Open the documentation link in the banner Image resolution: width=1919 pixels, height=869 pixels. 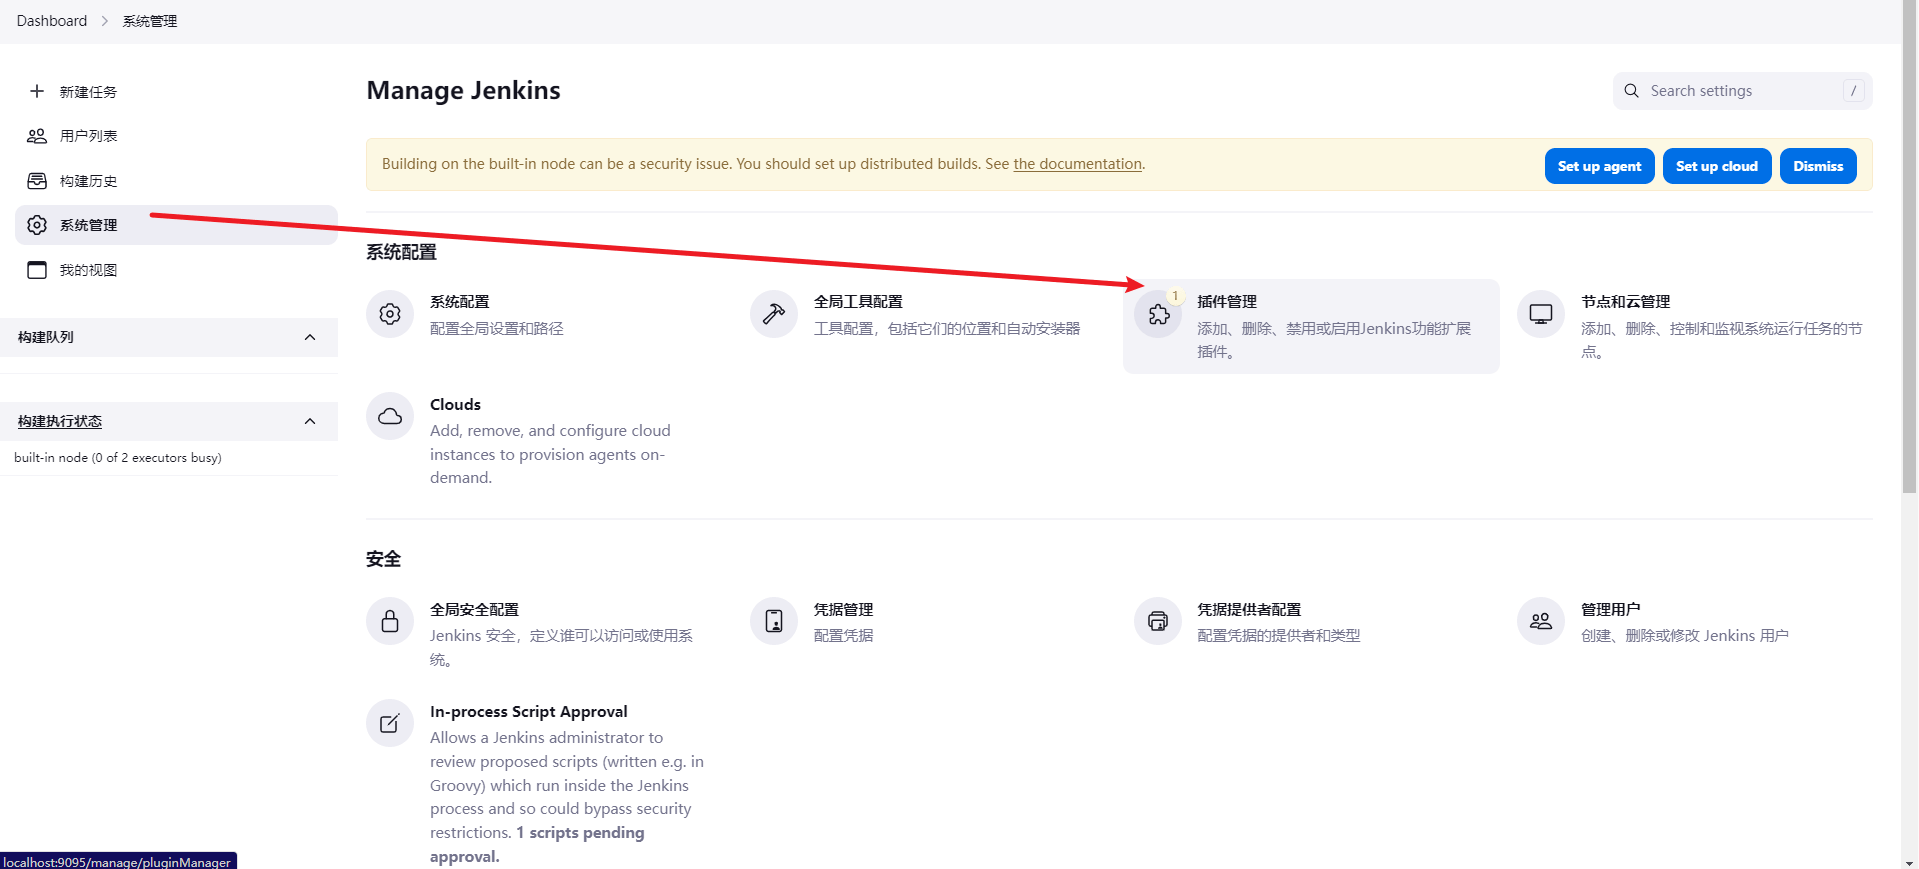point(1077,164)
